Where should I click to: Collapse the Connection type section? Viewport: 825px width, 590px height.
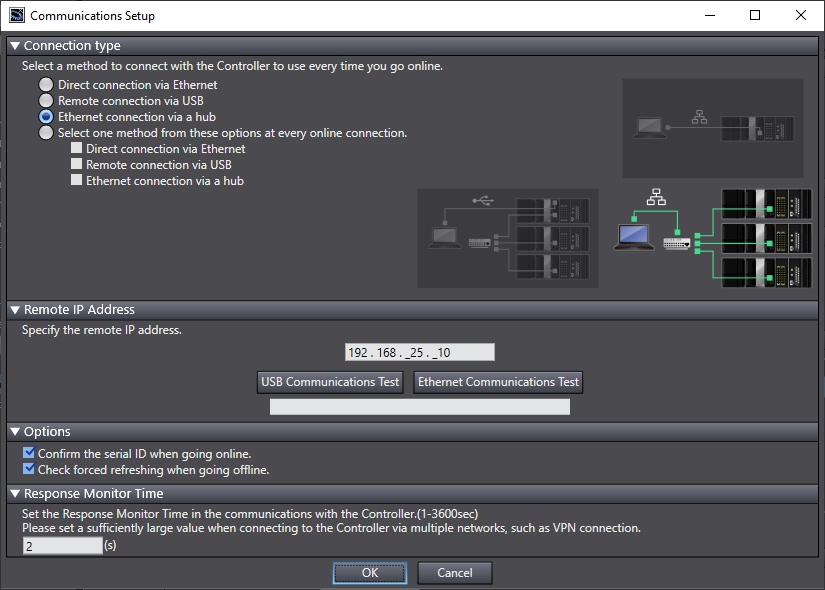click(15, 46)
